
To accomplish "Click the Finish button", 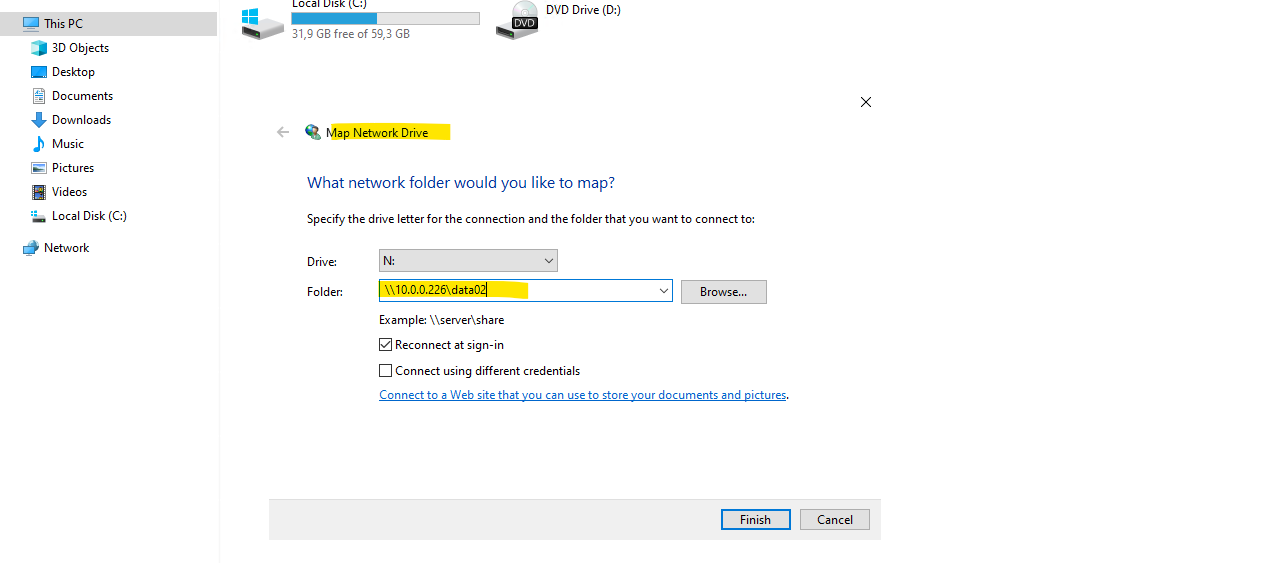I will click(756, 520).
